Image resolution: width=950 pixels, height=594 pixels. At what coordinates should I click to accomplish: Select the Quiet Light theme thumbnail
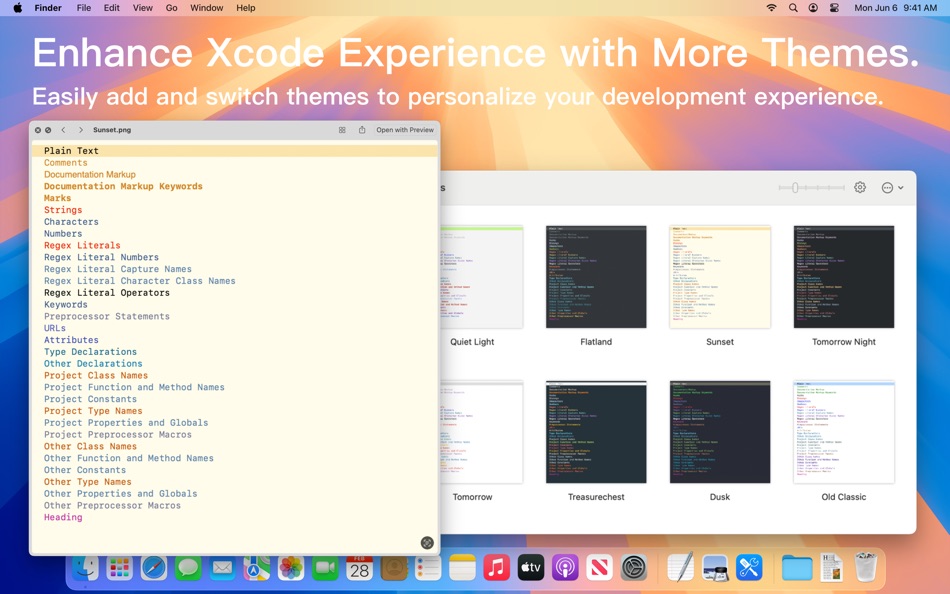click(481, 277)
